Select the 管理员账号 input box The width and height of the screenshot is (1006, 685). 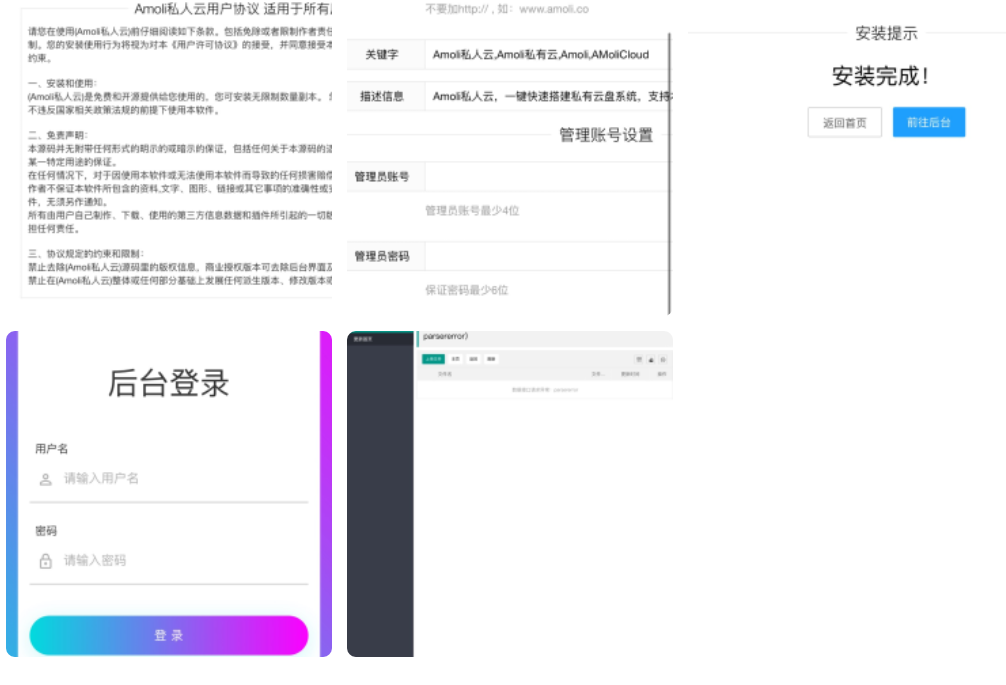[x=546, y=177]
